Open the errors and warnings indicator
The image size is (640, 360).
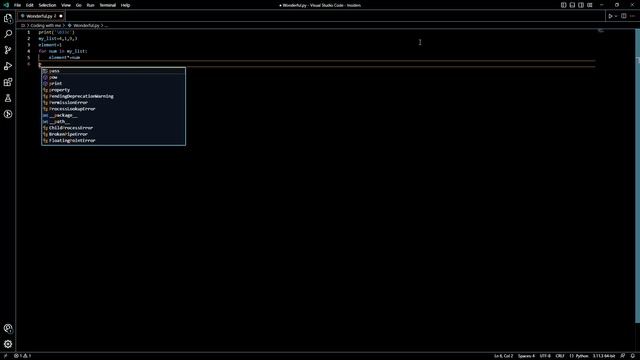[23, 356]
